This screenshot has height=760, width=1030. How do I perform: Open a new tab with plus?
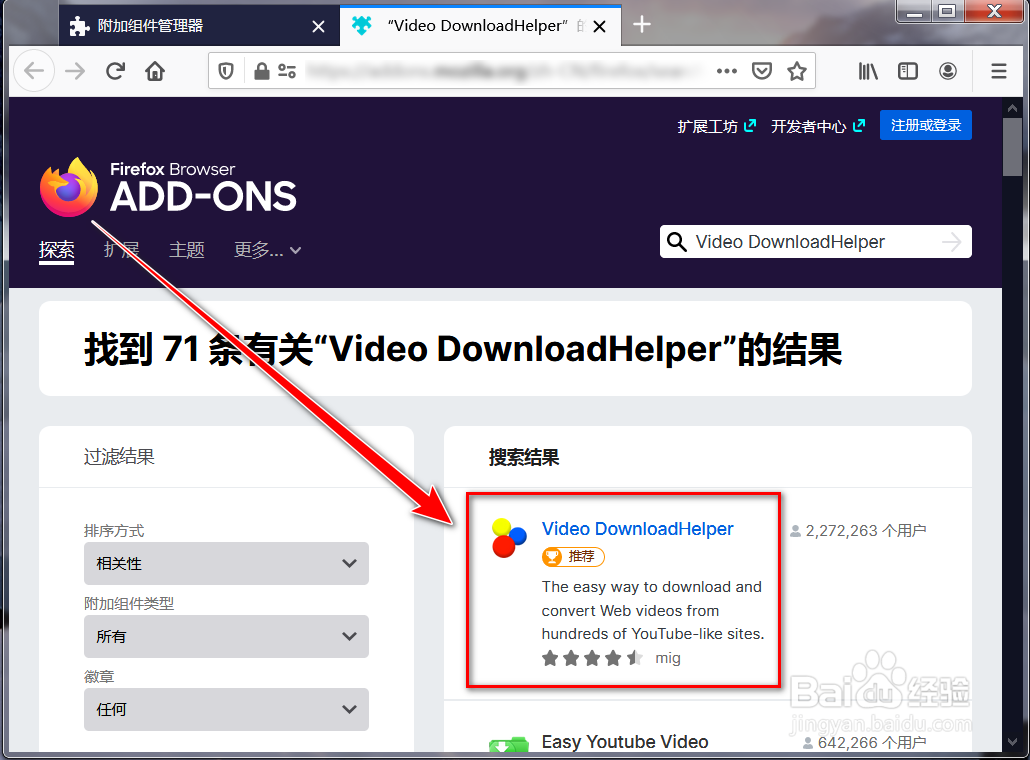click(x=641, y=24)
